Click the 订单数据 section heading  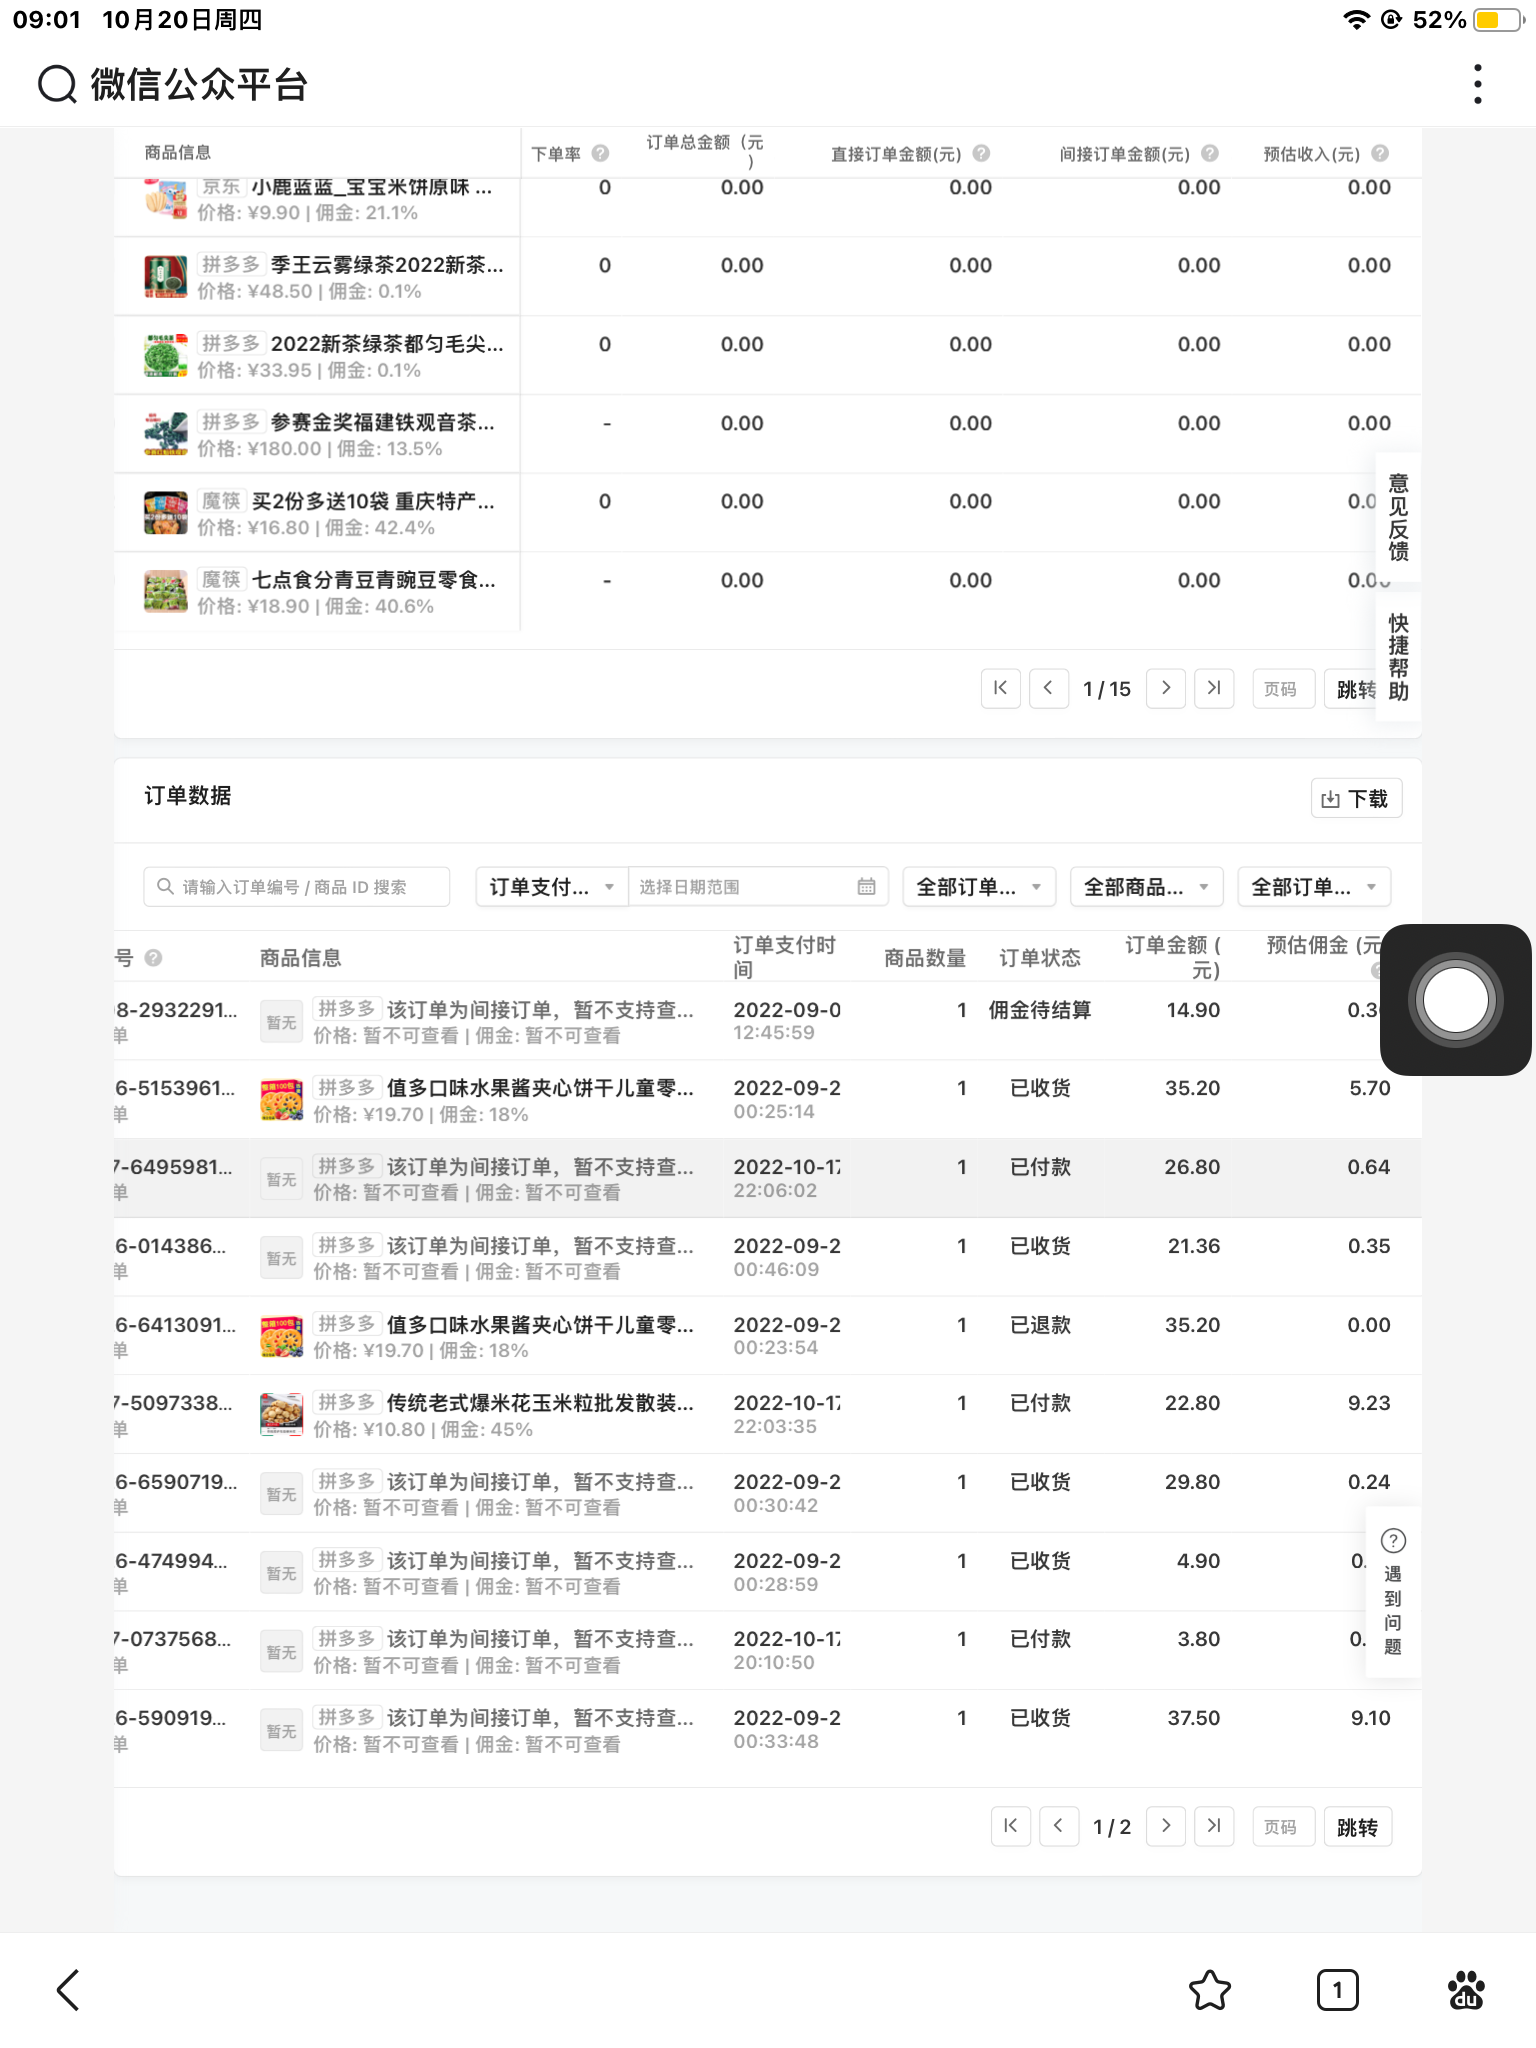[188, 795]
